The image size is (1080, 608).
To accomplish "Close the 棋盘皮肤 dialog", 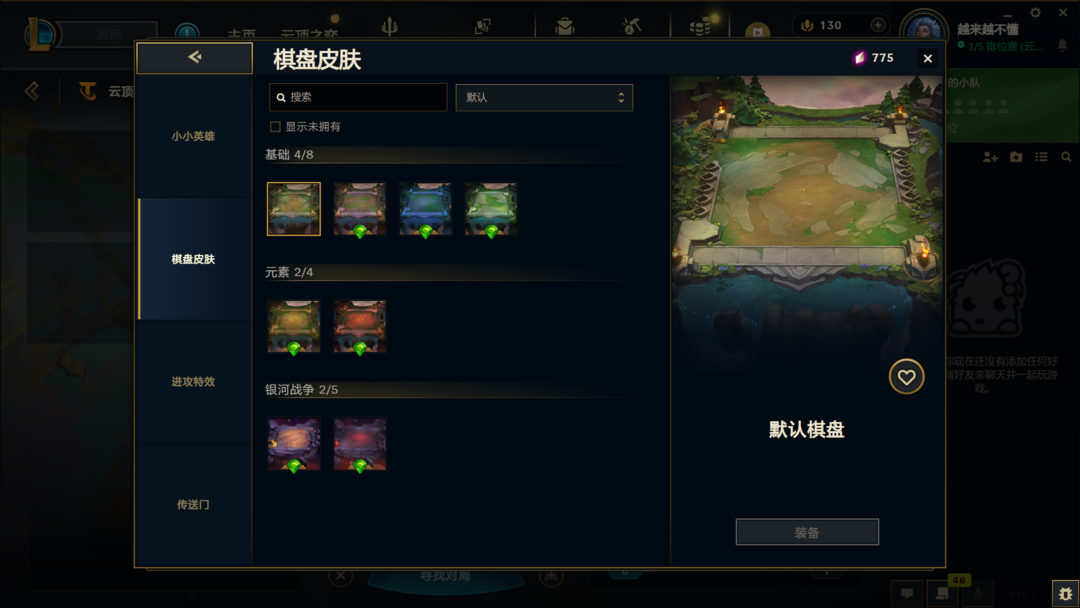I will (927, 59).
